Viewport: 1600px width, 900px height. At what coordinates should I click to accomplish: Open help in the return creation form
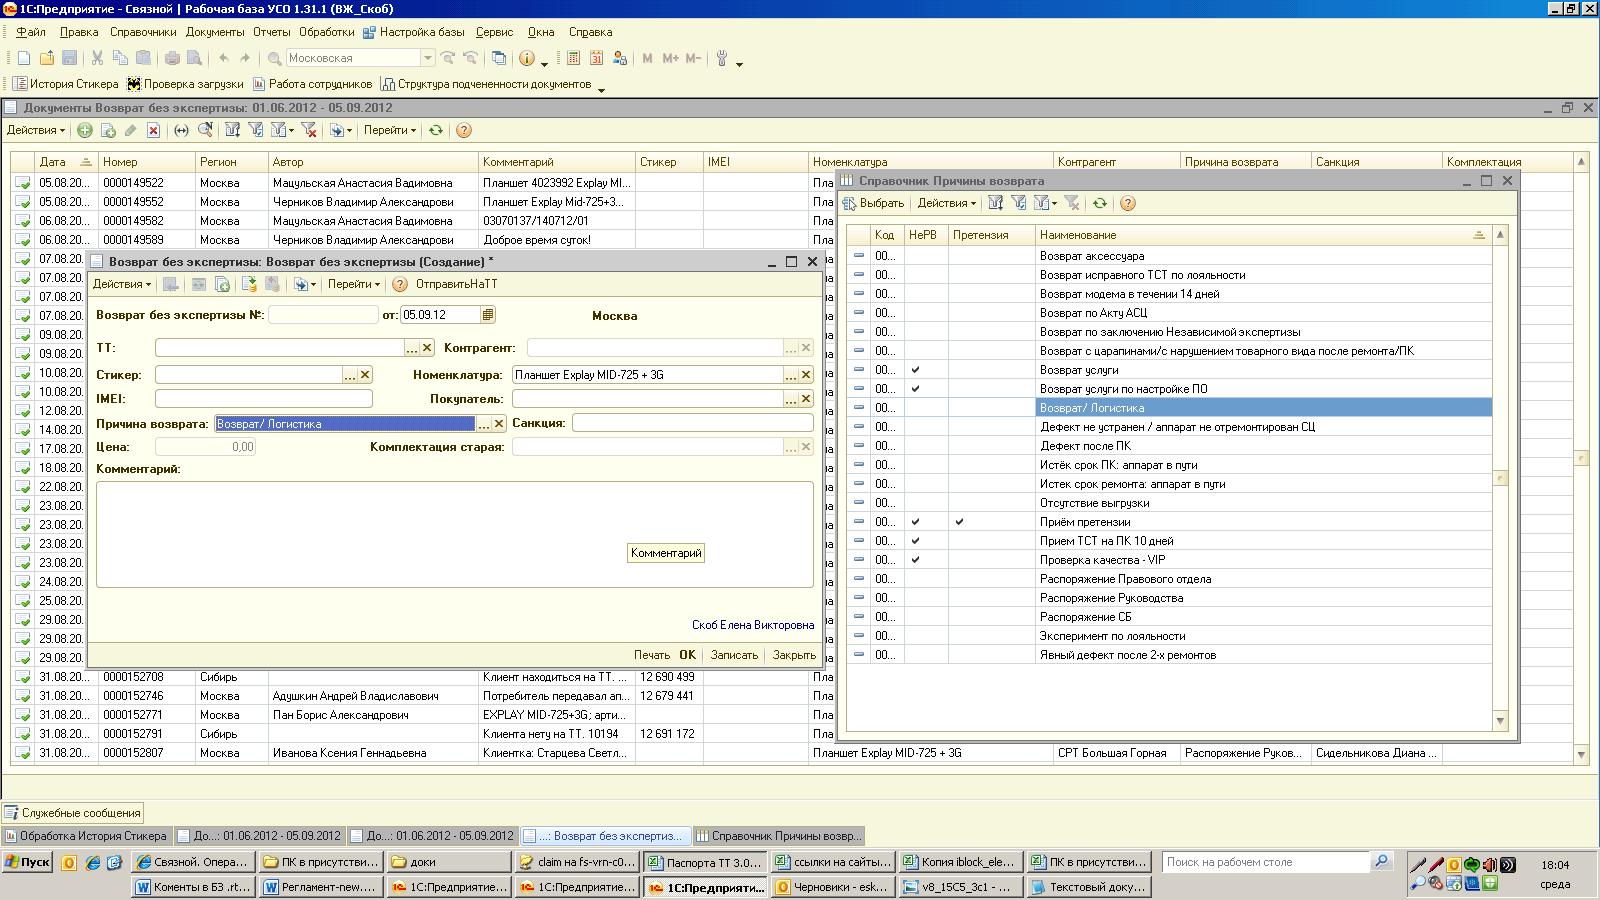pyautogui.click(x=400, y=284)
